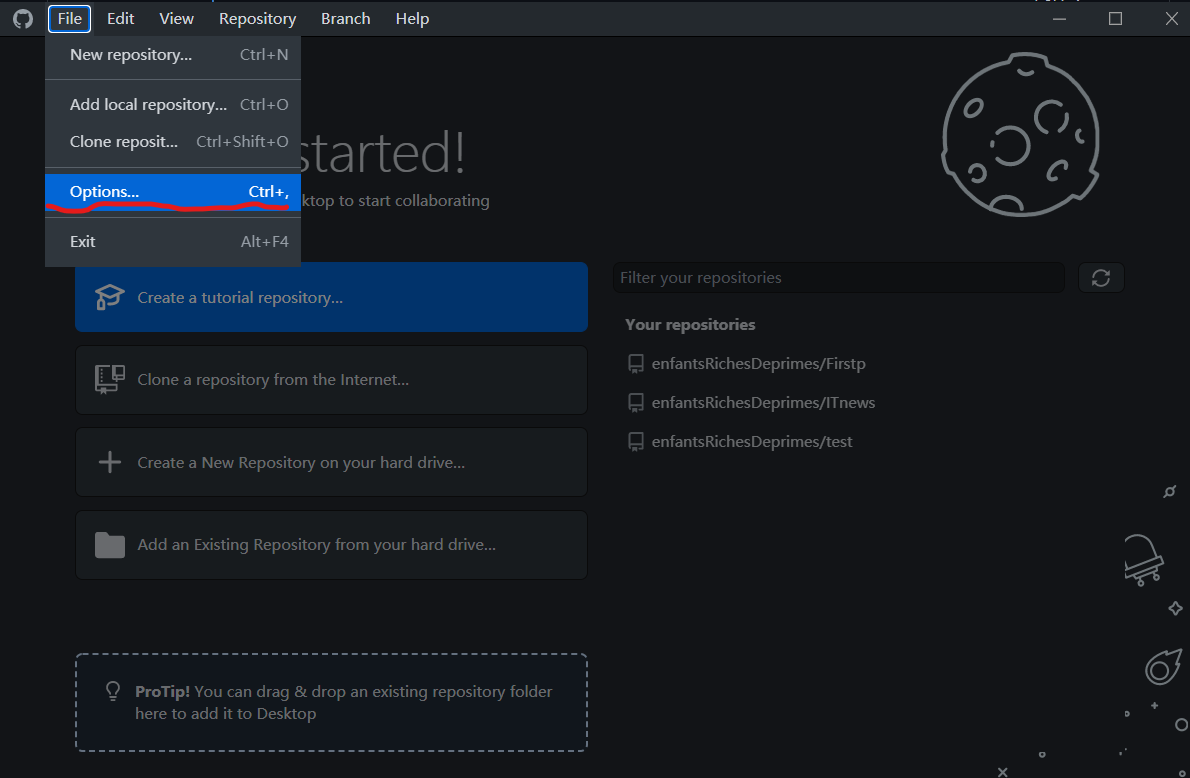Viewport: 1190px width, 778px height.
Task: Click folder icon on Add Existing Repository card
Action: [x=110, y=544]
